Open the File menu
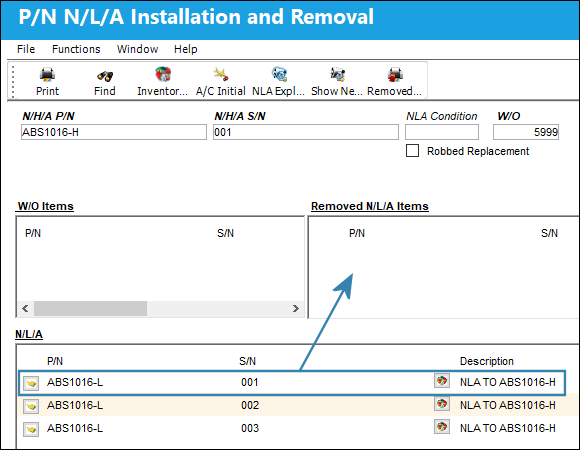The width and height of the screenshot is (580, 450). [26, 49]
